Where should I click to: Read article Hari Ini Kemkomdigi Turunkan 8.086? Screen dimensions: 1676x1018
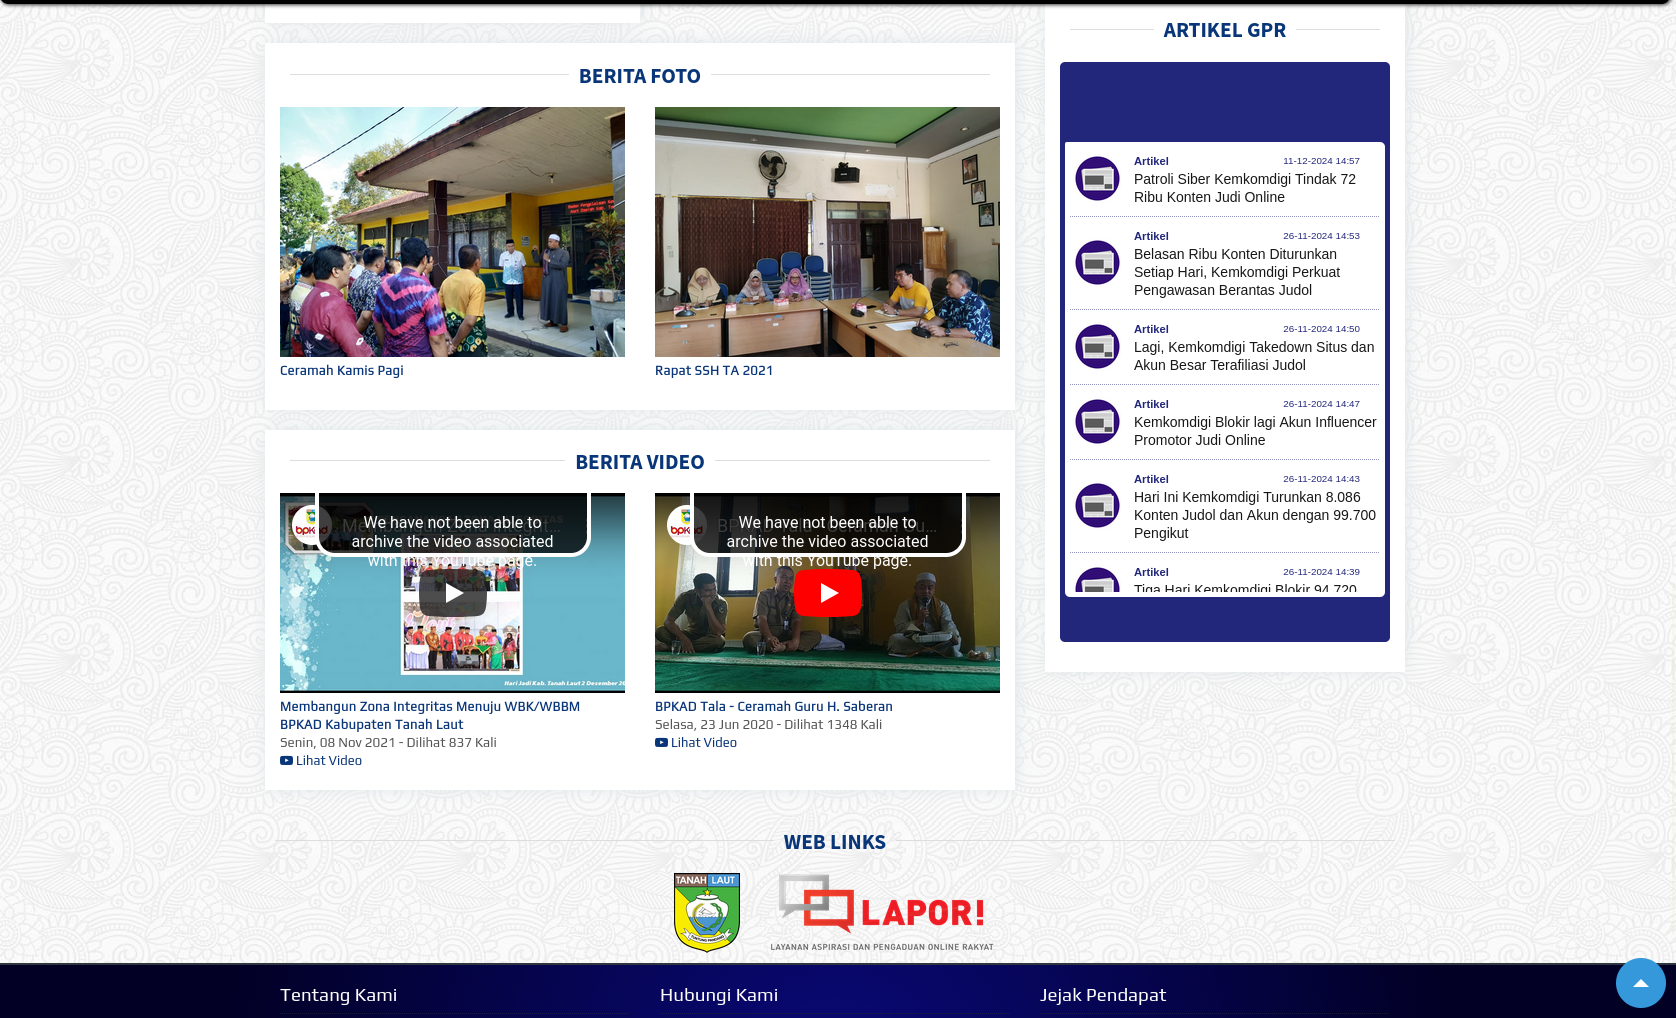pyautogui.click(x=1255, y=515)
